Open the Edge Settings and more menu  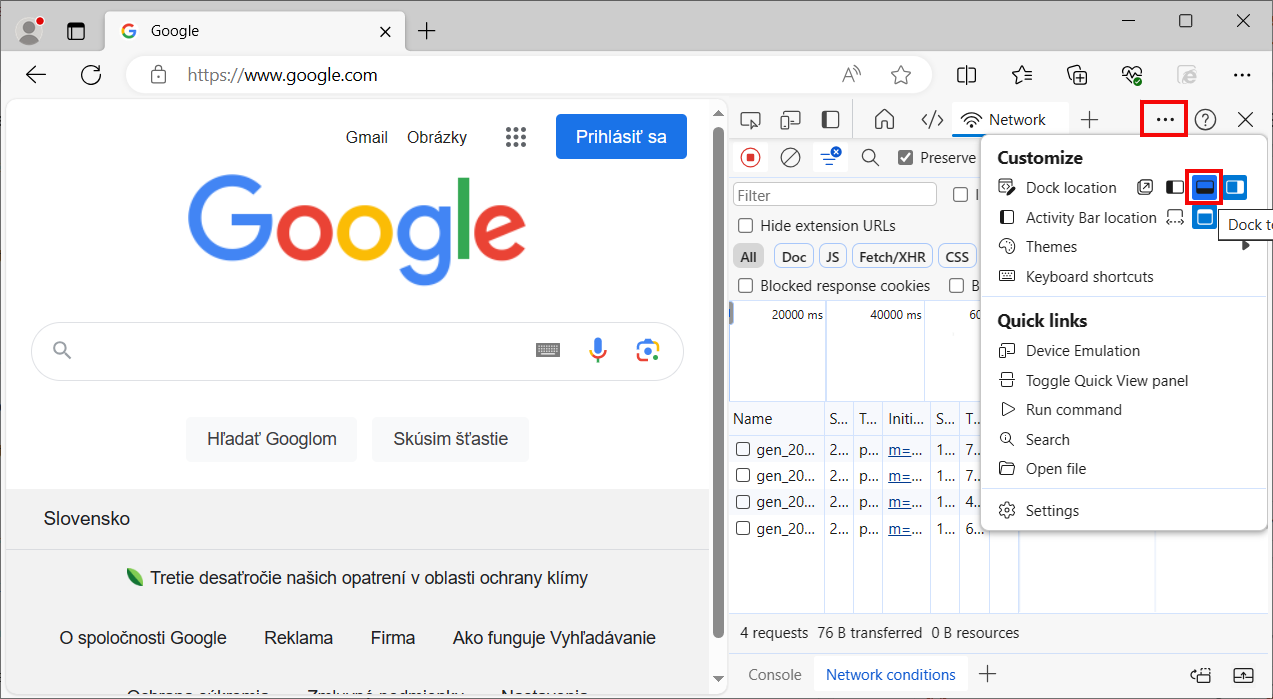[1242, 75]
